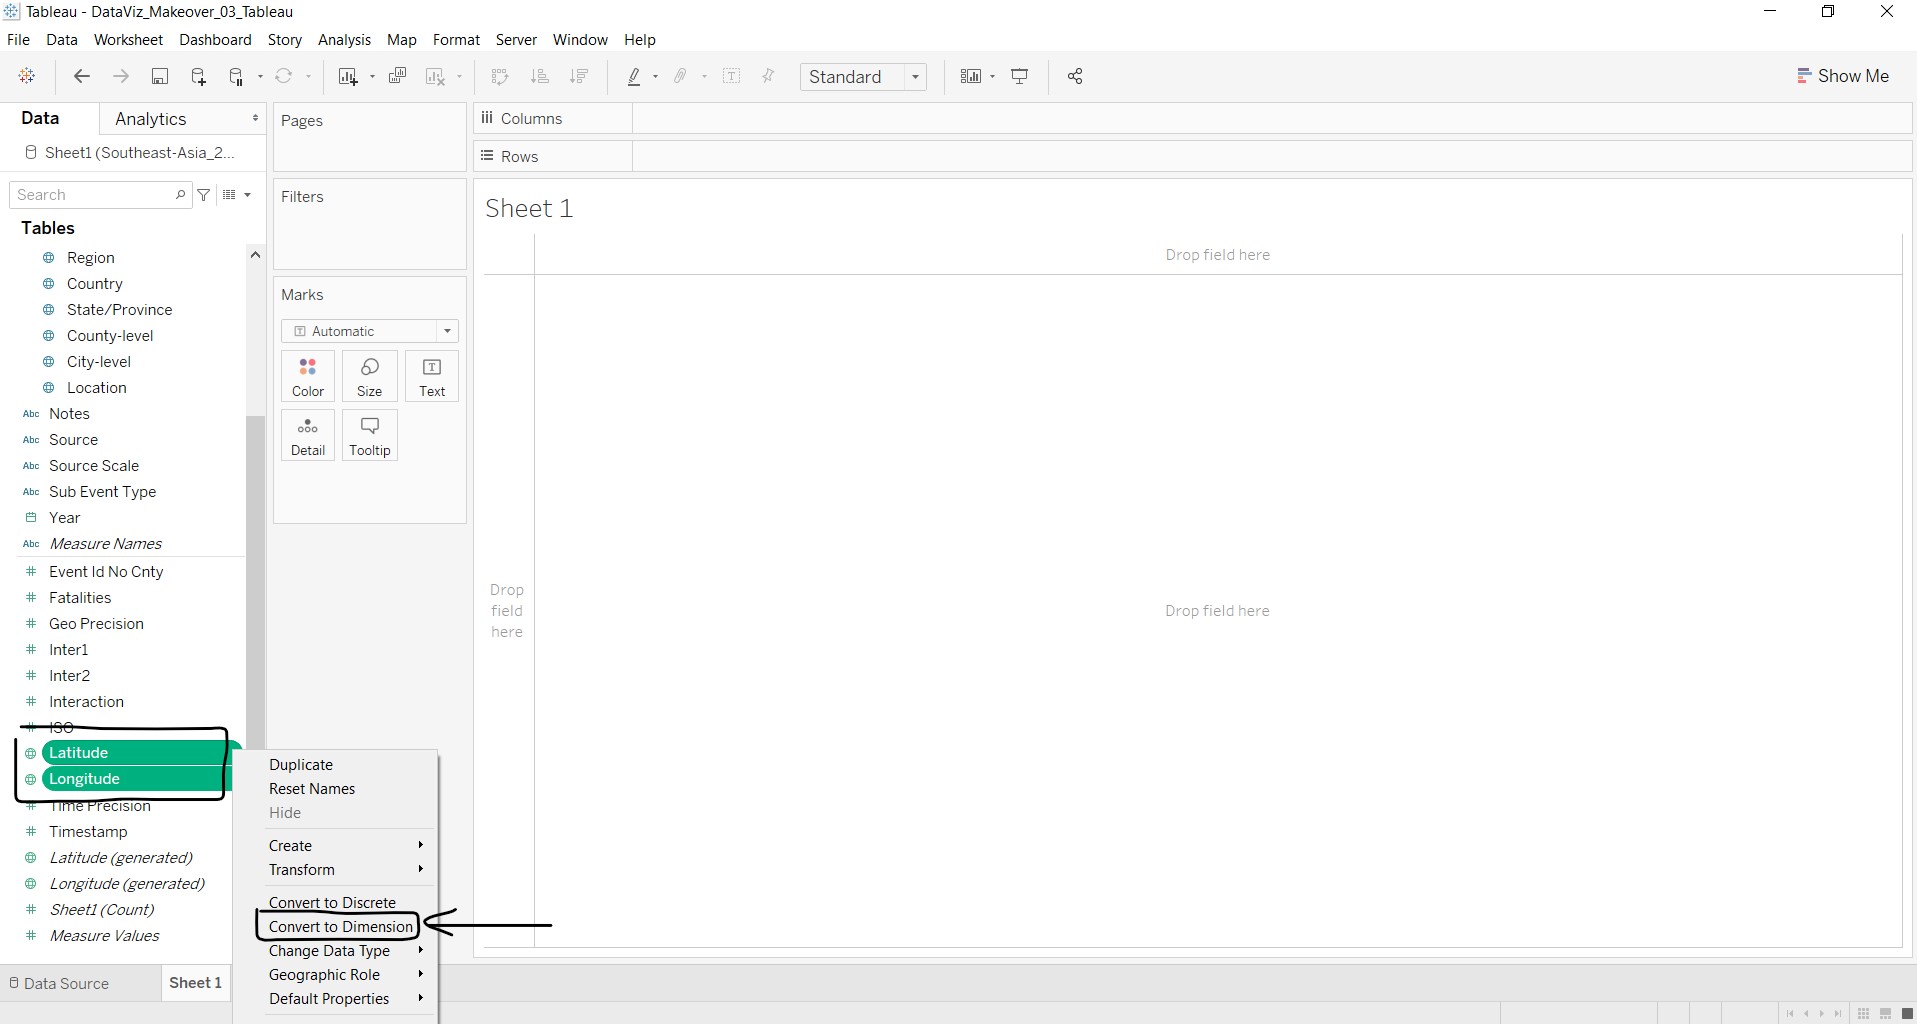Screen dimensions: 1917x1024
Task: Click the Show Me toggle button
Action: pos(1842,76)
